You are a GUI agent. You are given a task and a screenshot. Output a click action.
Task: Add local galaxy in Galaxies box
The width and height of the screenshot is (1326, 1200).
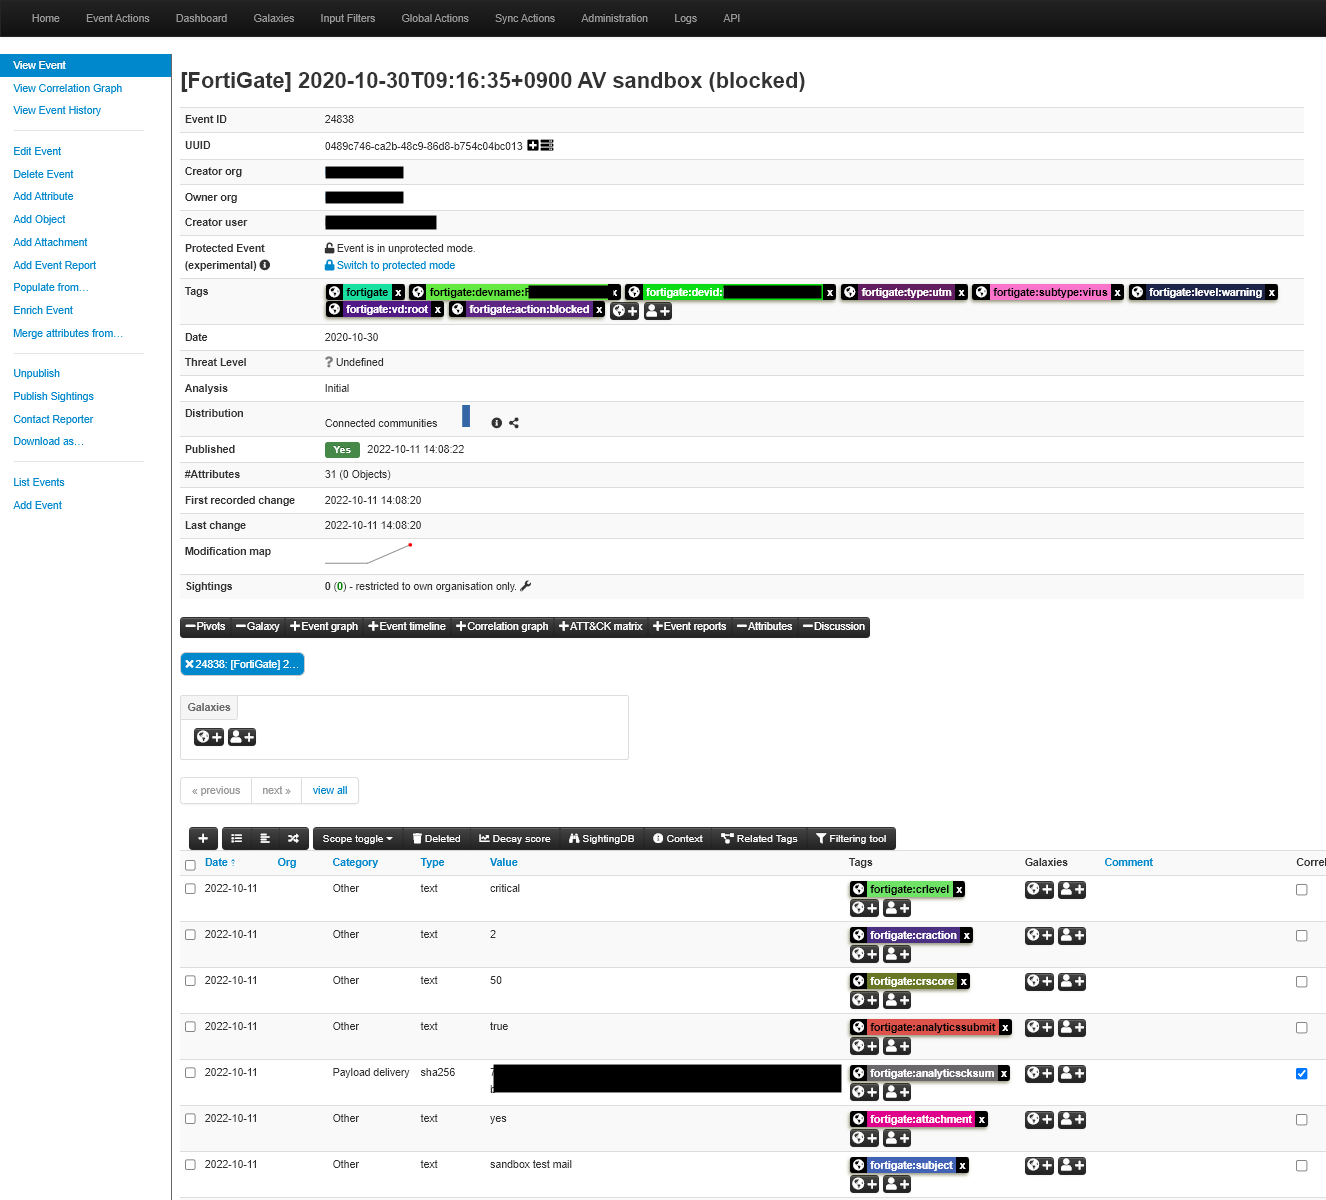(x=242, y=737)
